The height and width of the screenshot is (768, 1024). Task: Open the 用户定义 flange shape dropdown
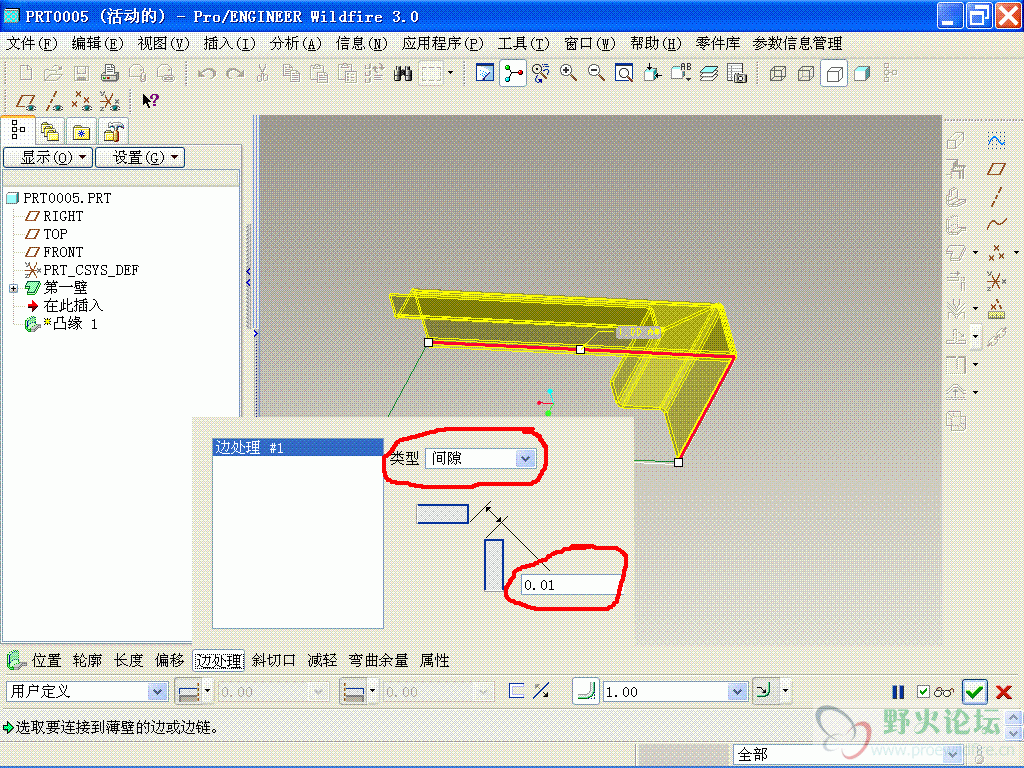[x=157, y=692]
